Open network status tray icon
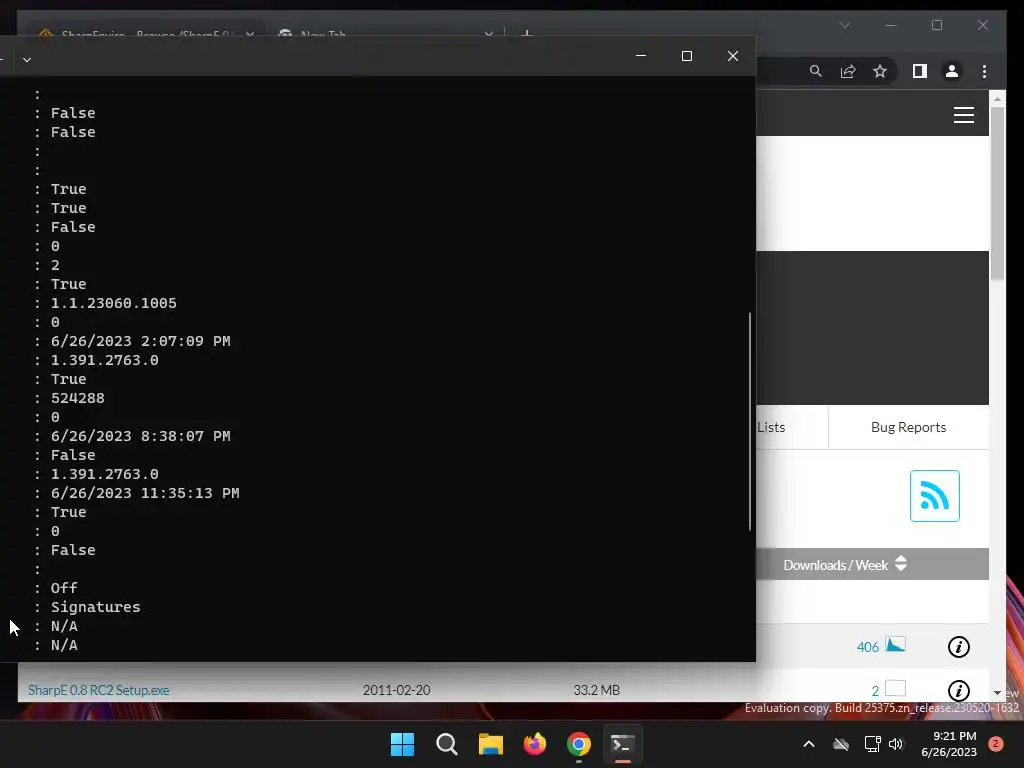Viewport: 1024px width, 768px height. coord(872,744)
